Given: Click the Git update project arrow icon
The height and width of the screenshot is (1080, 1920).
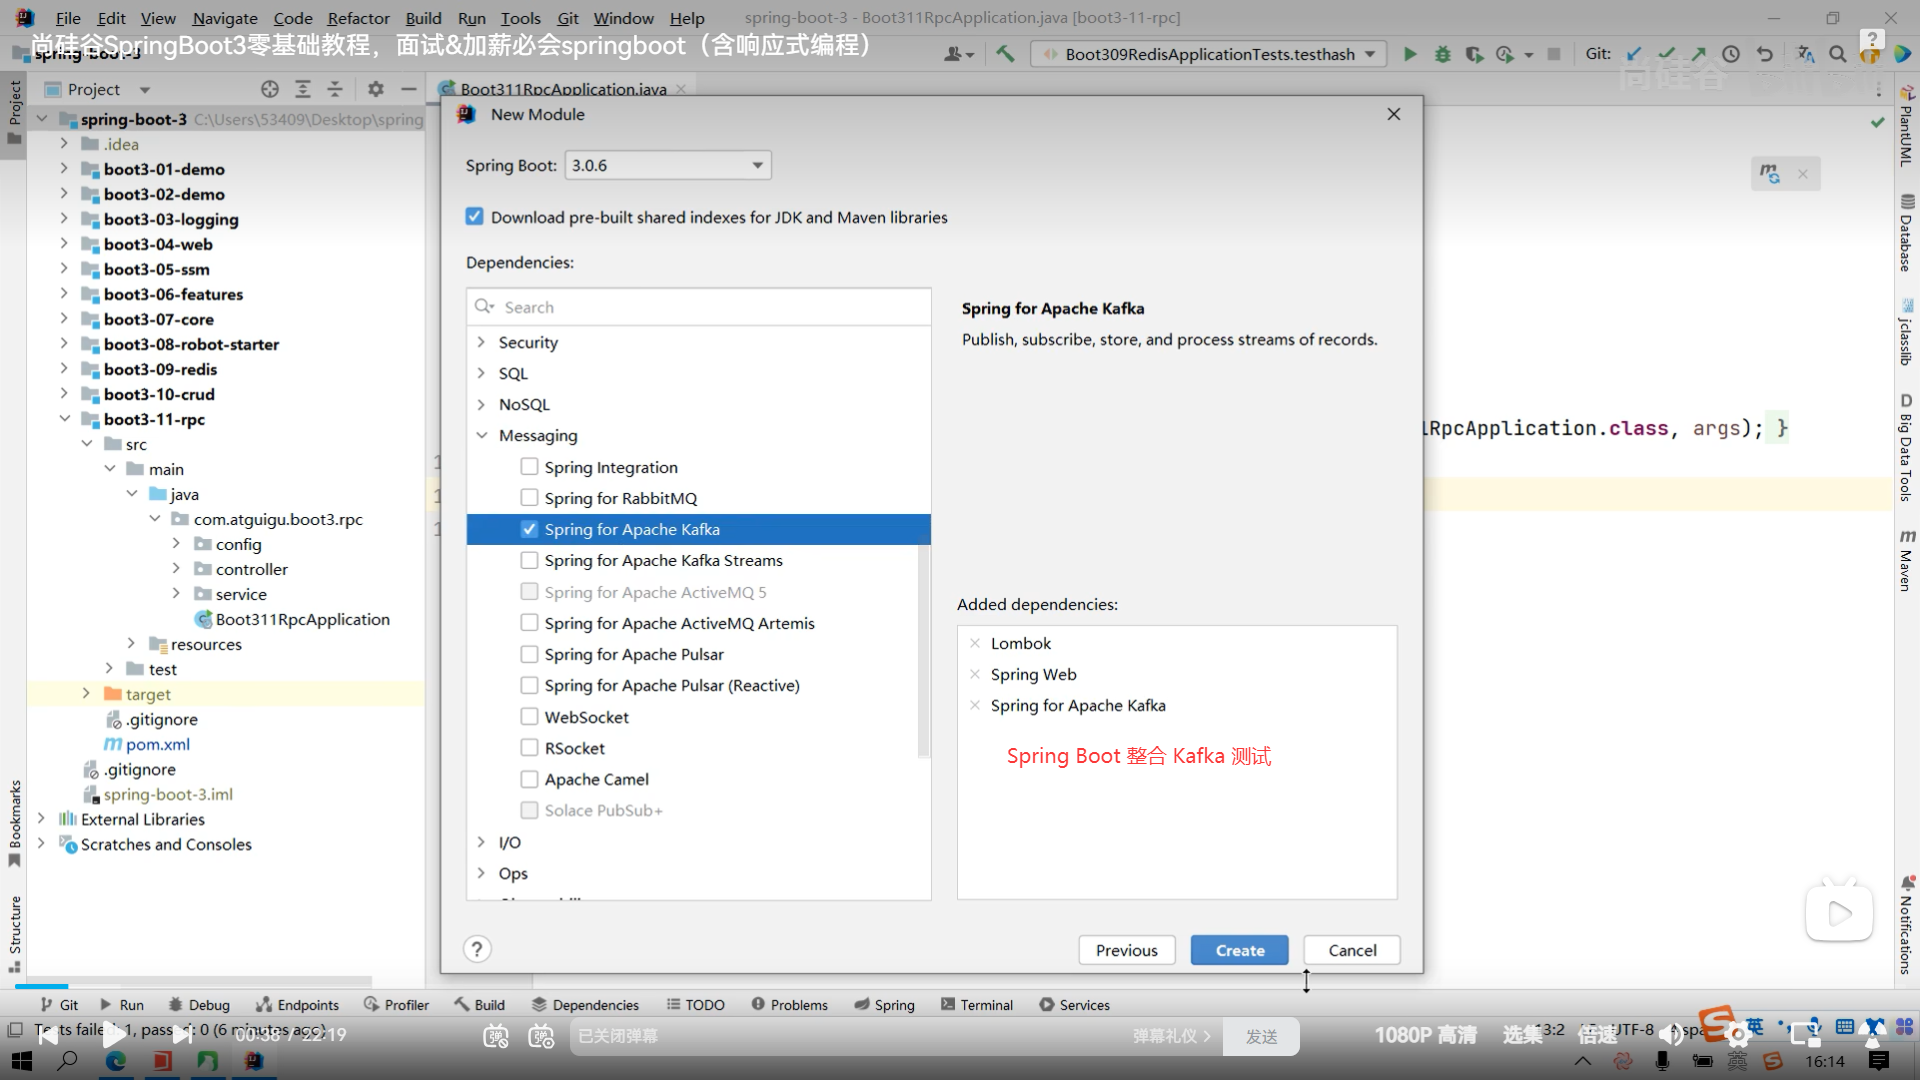Looking at the screenshot, I should (x=1634, y=54).
